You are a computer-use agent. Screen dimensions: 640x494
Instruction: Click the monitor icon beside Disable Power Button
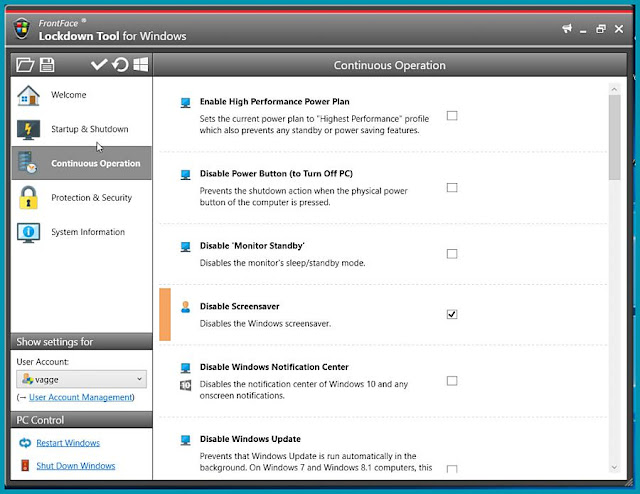(x=185, y=175)
